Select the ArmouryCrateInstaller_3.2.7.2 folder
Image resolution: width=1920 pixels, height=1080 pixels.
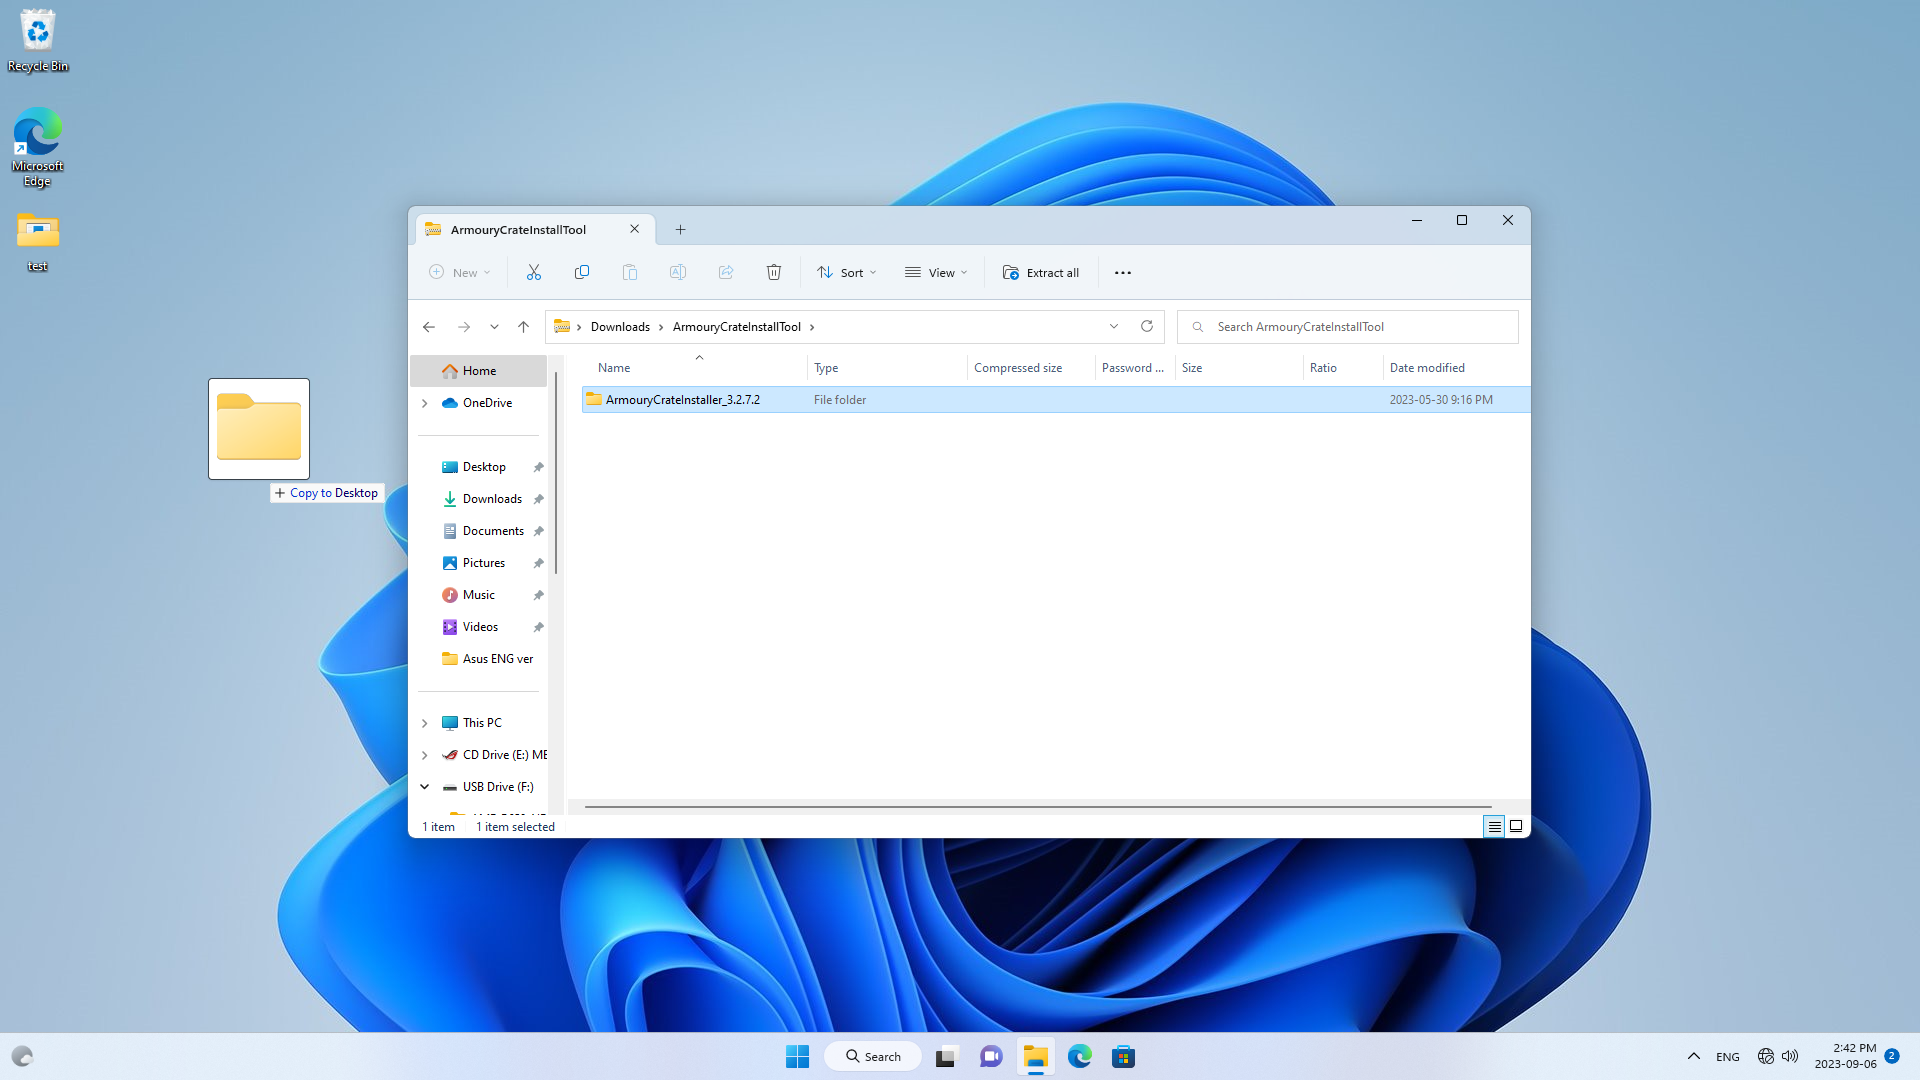[682, 398]
